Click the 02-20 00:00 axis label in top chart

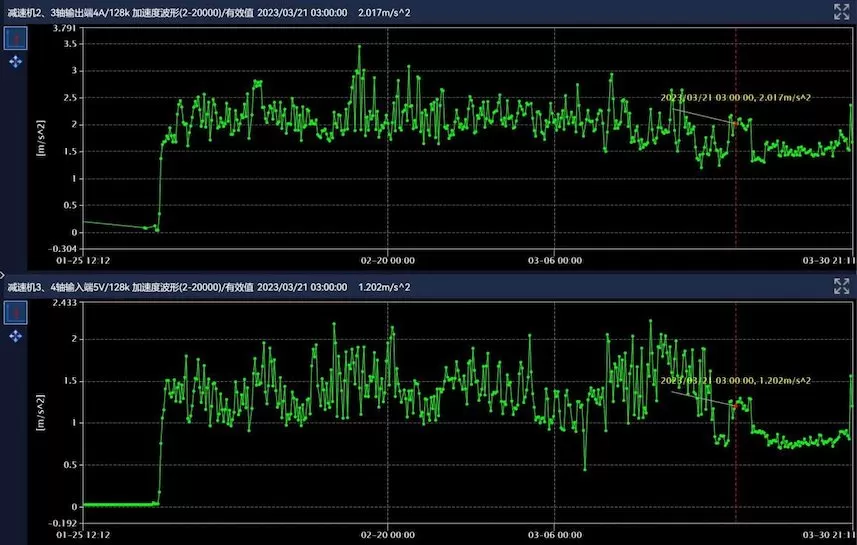[x=388, y=260]
